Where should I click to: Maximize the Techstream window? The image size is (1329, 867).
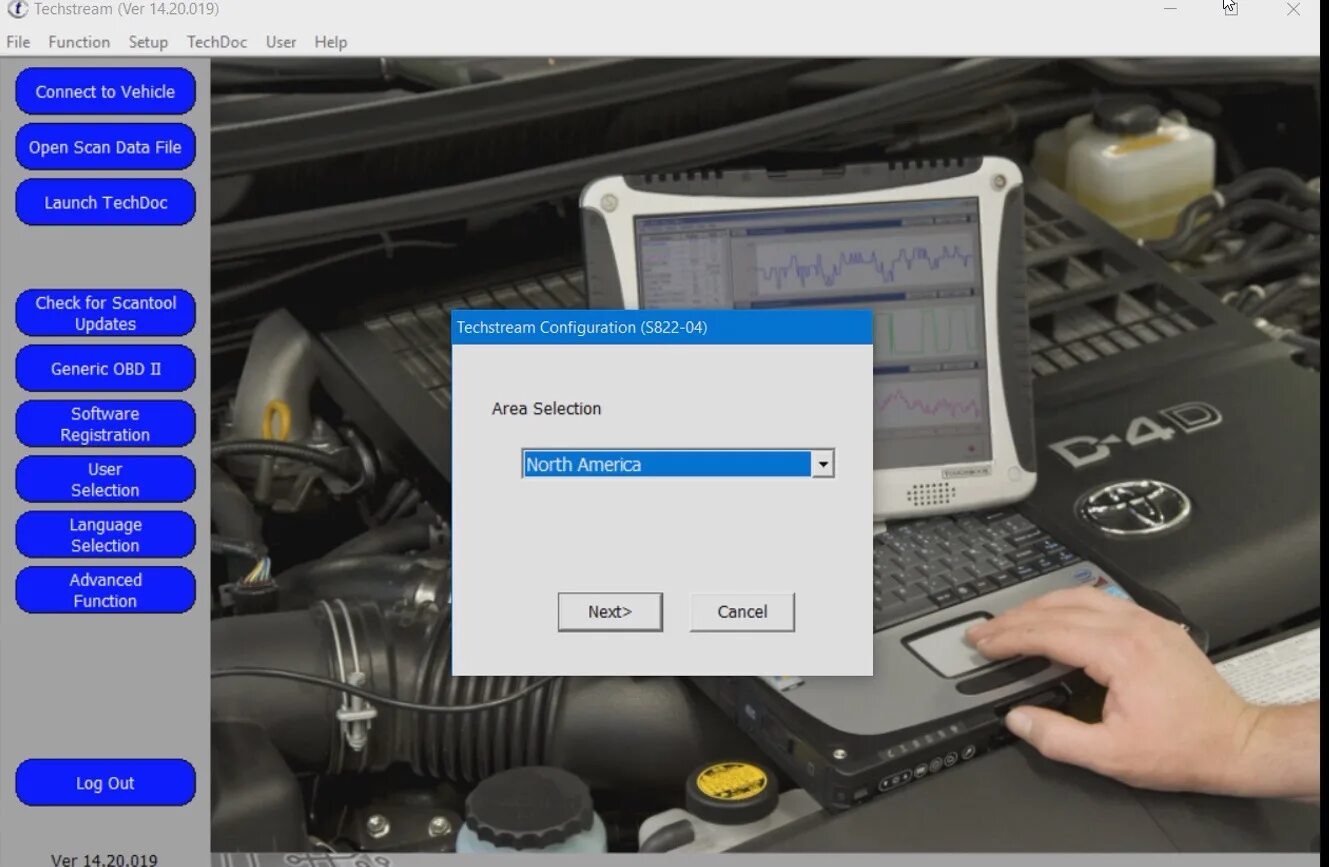pyautogui.click(x=1230, y=9)
